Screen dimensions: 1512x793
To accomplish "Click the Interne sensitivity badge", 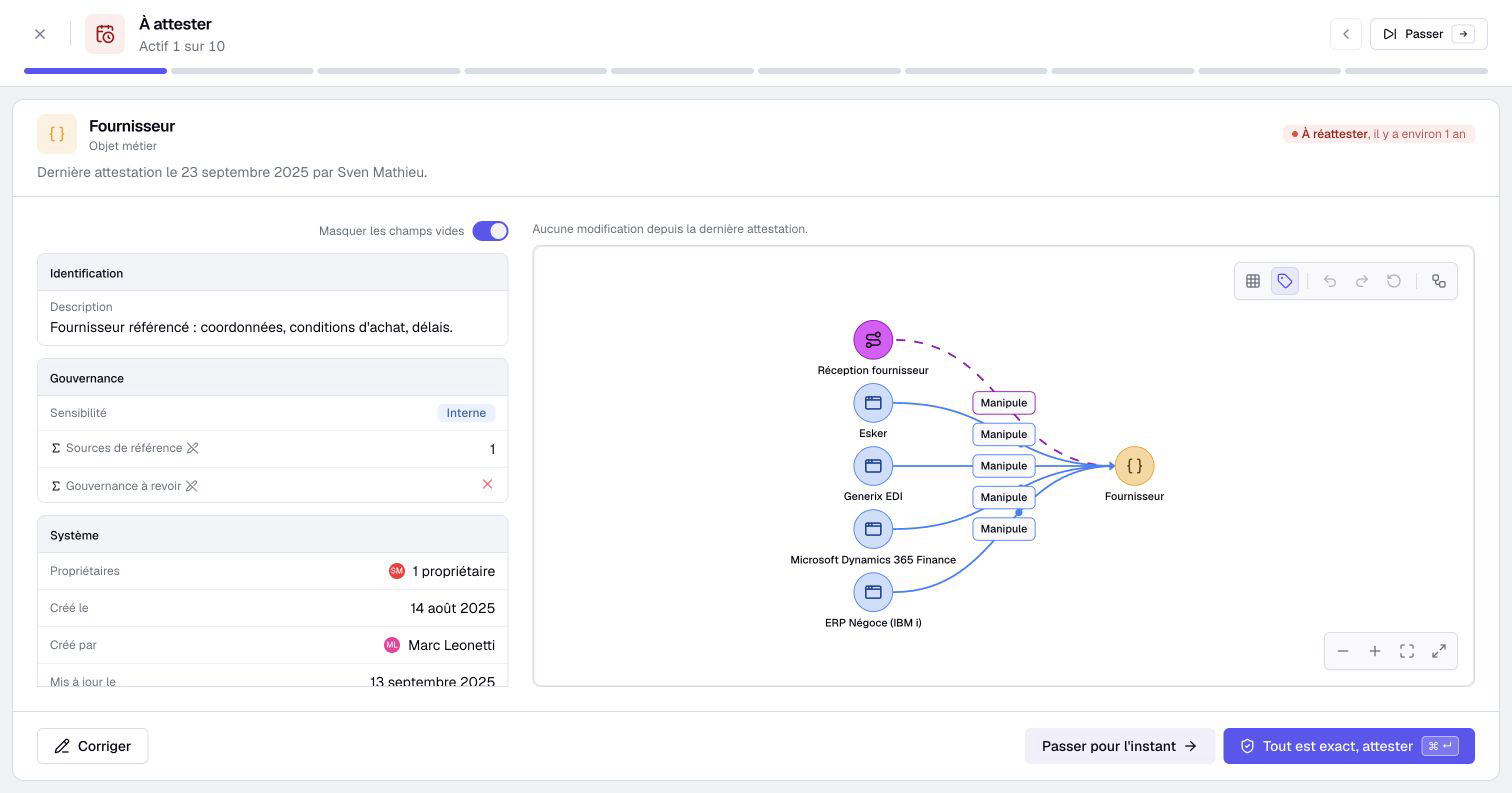I will point(466,413).
